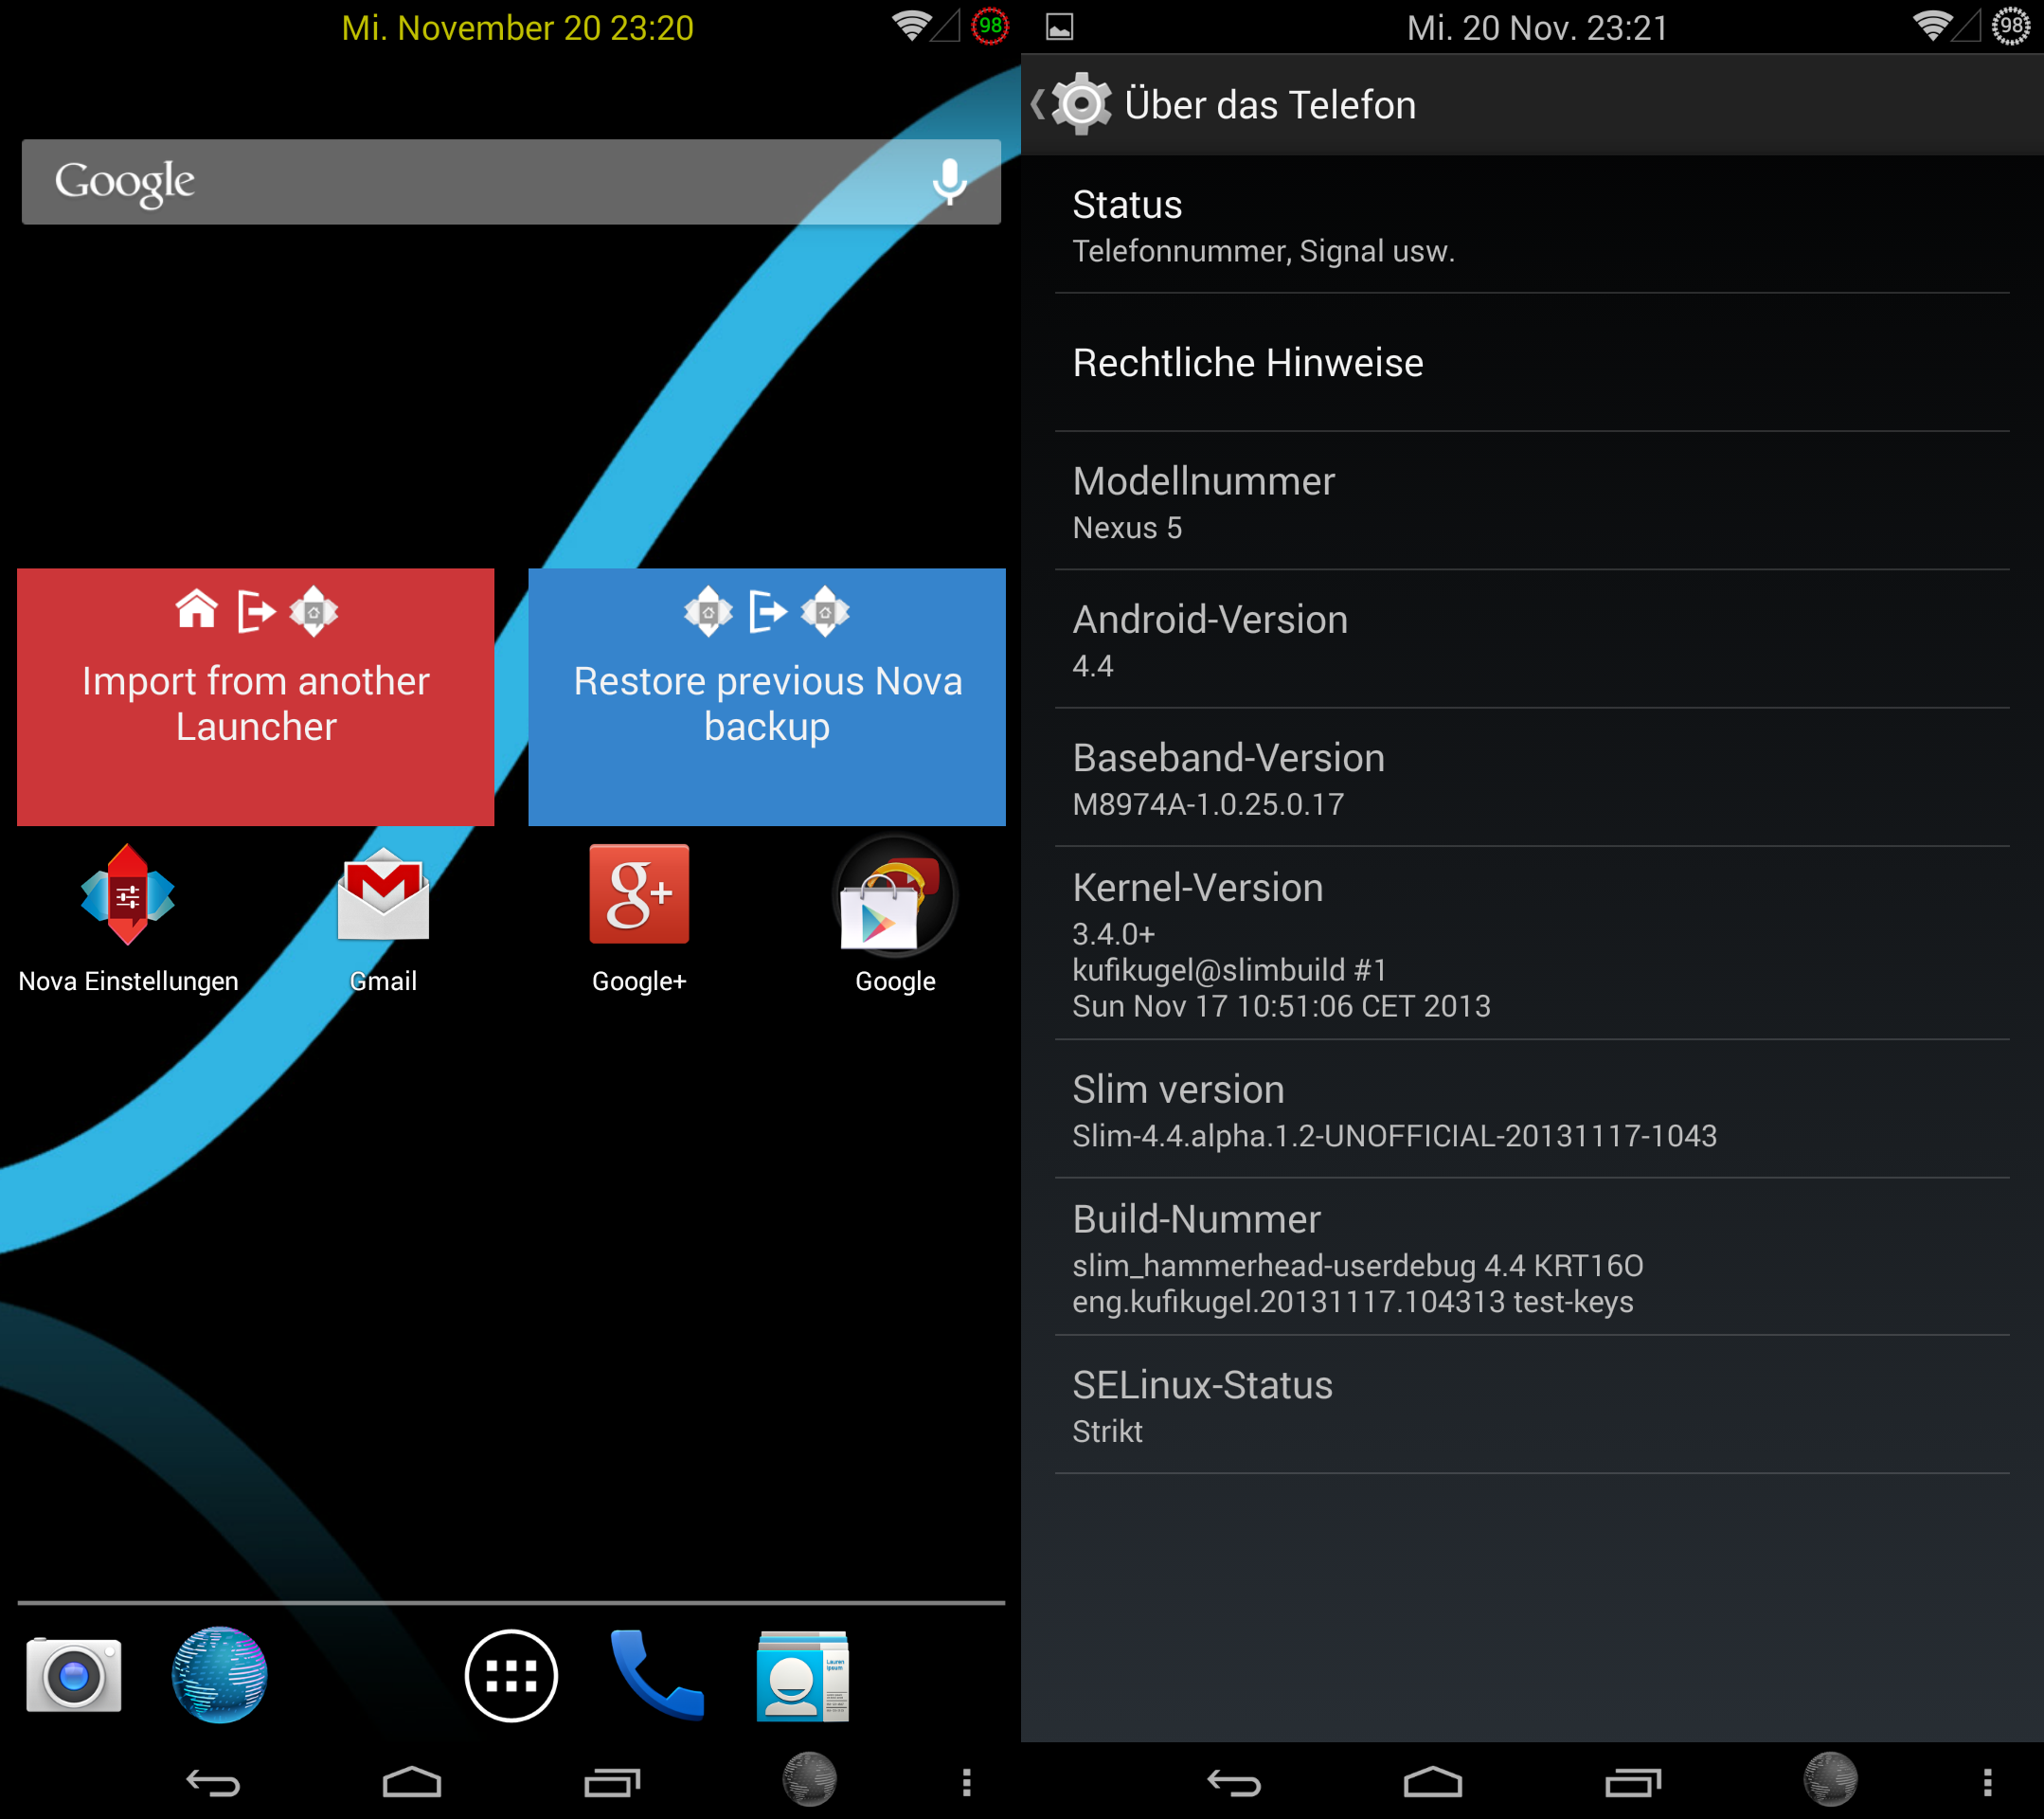Tap Recents in the settings screen navigation bar
The image size is (2044, 1819).
coord(1633,1782)
